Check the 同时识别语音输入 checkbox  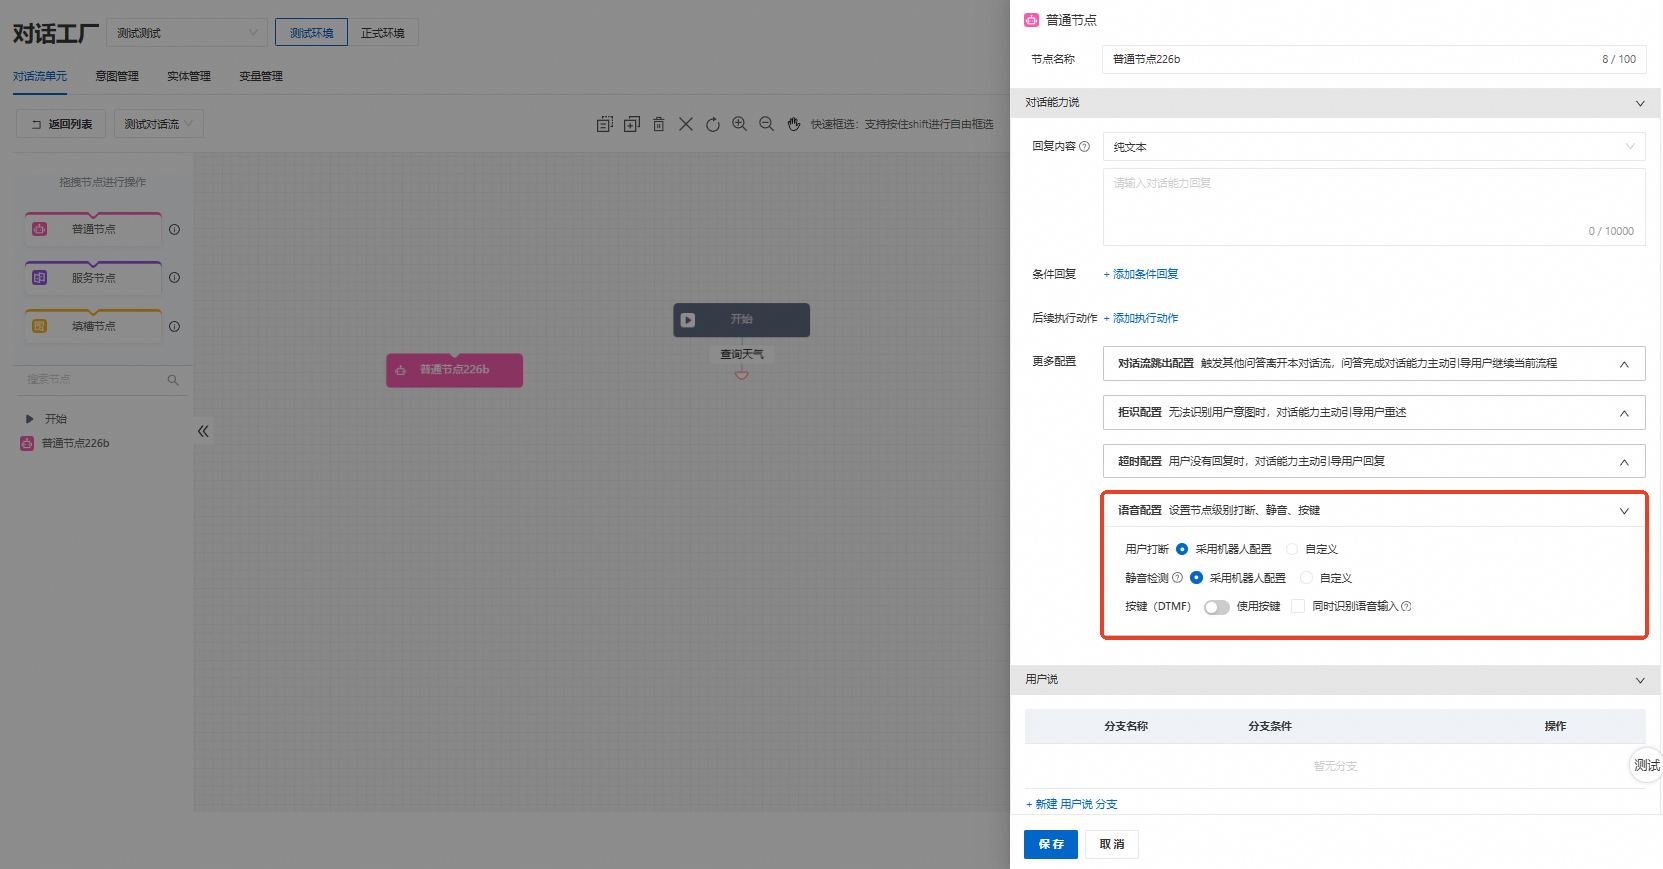point(1298,606)
